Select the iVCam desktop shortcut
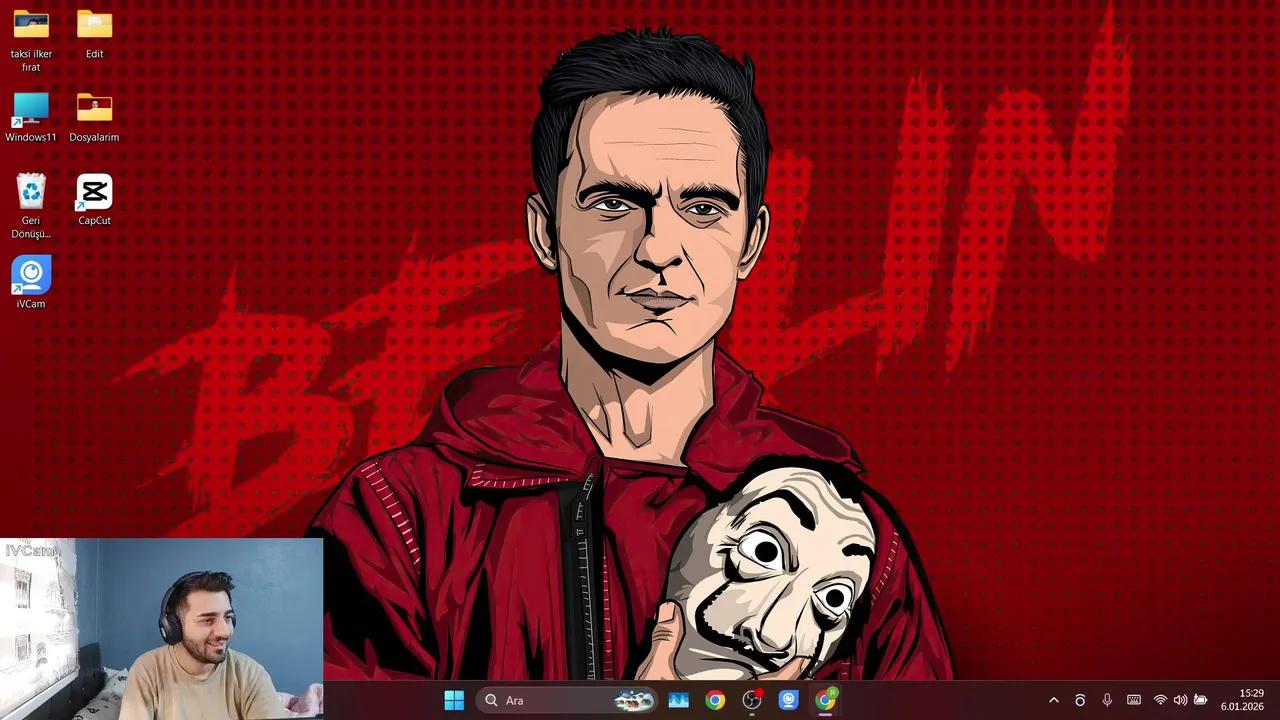This screenshot has height=720, width=1280. click(31, 283)
